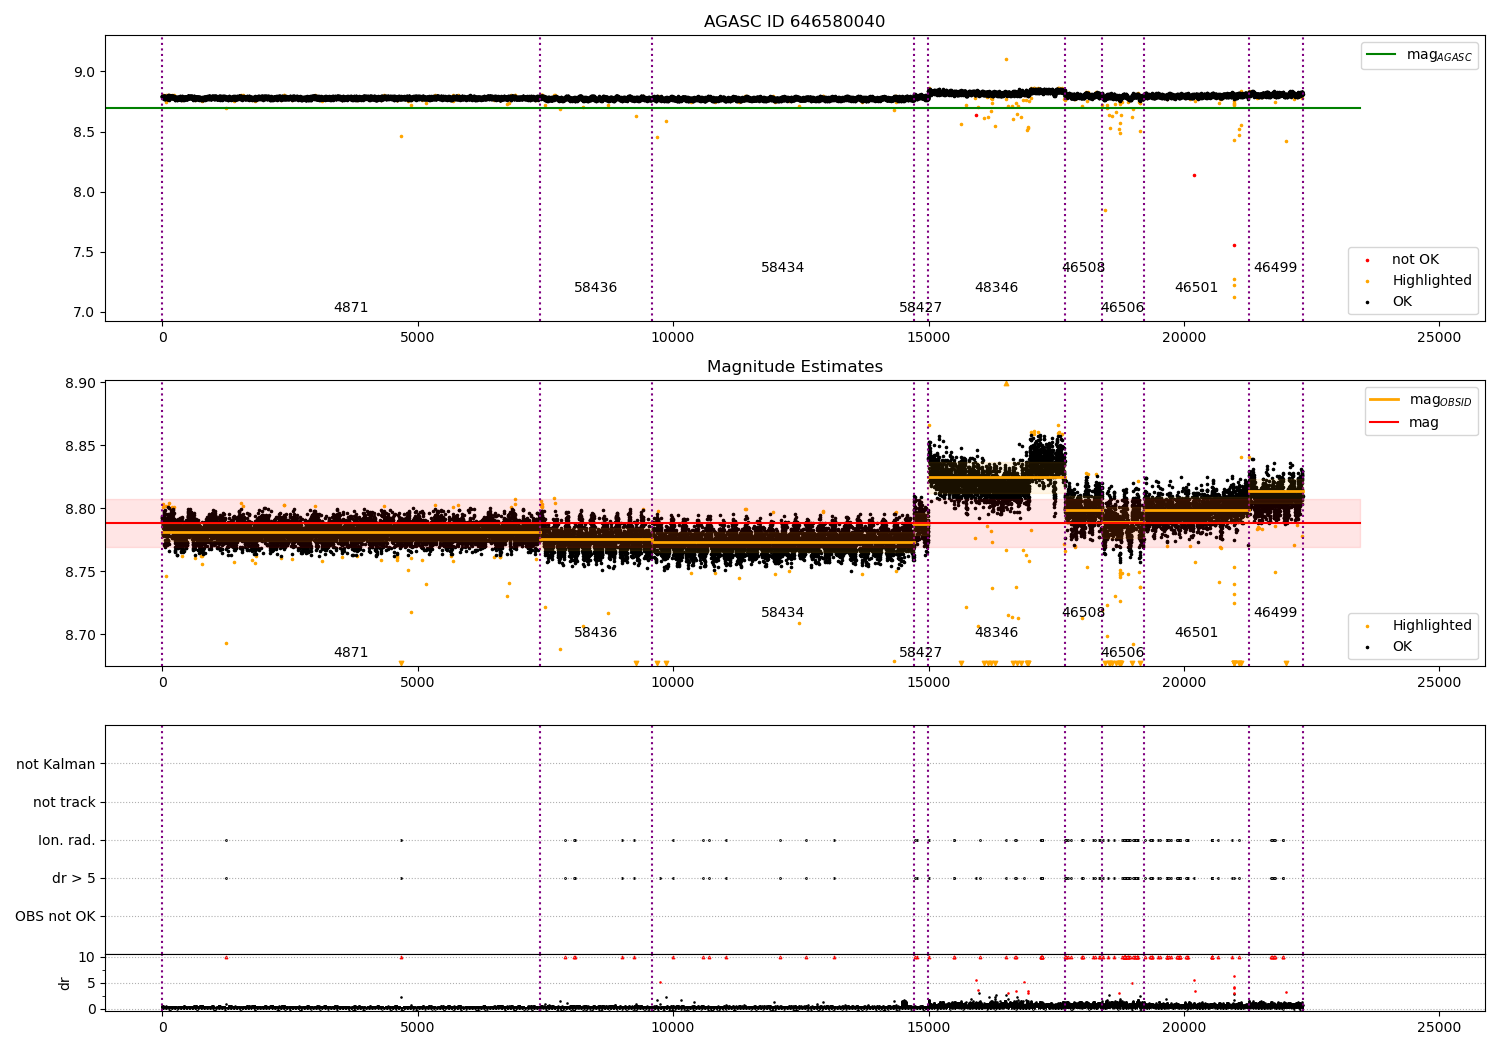Click the 20000 x-tick of the bottom panel
The image size is (1500, 1050).
(x=1184, y=1027)
